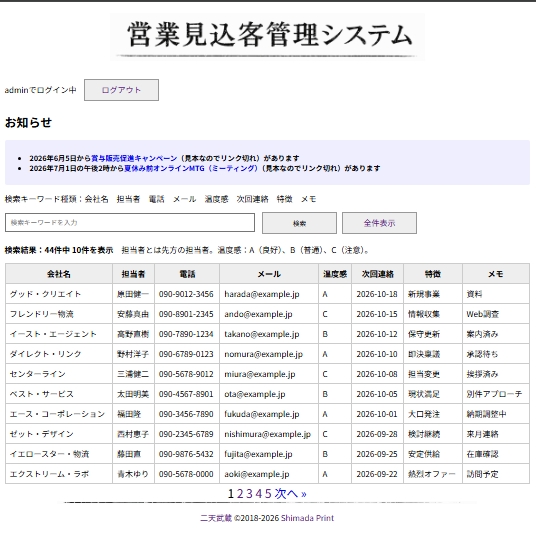The height and width of the screenshot is (541, 536).
Task: Click the 青木ゆり contact cell
Action: tap(133, 474)
